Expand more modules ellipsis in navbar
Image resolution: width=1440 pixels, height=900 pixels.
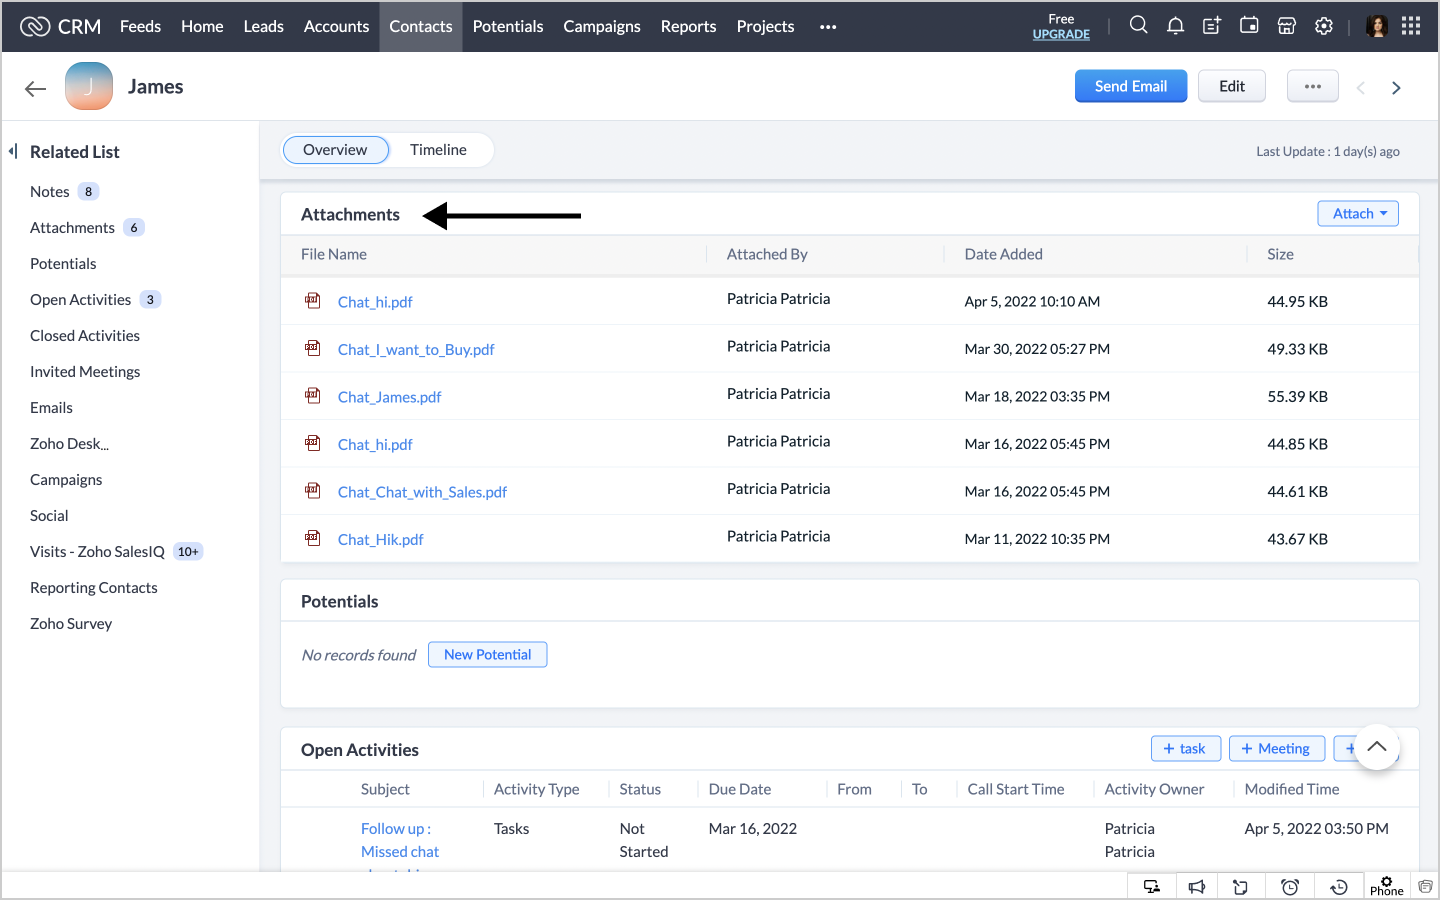click(x=828, y=27)
